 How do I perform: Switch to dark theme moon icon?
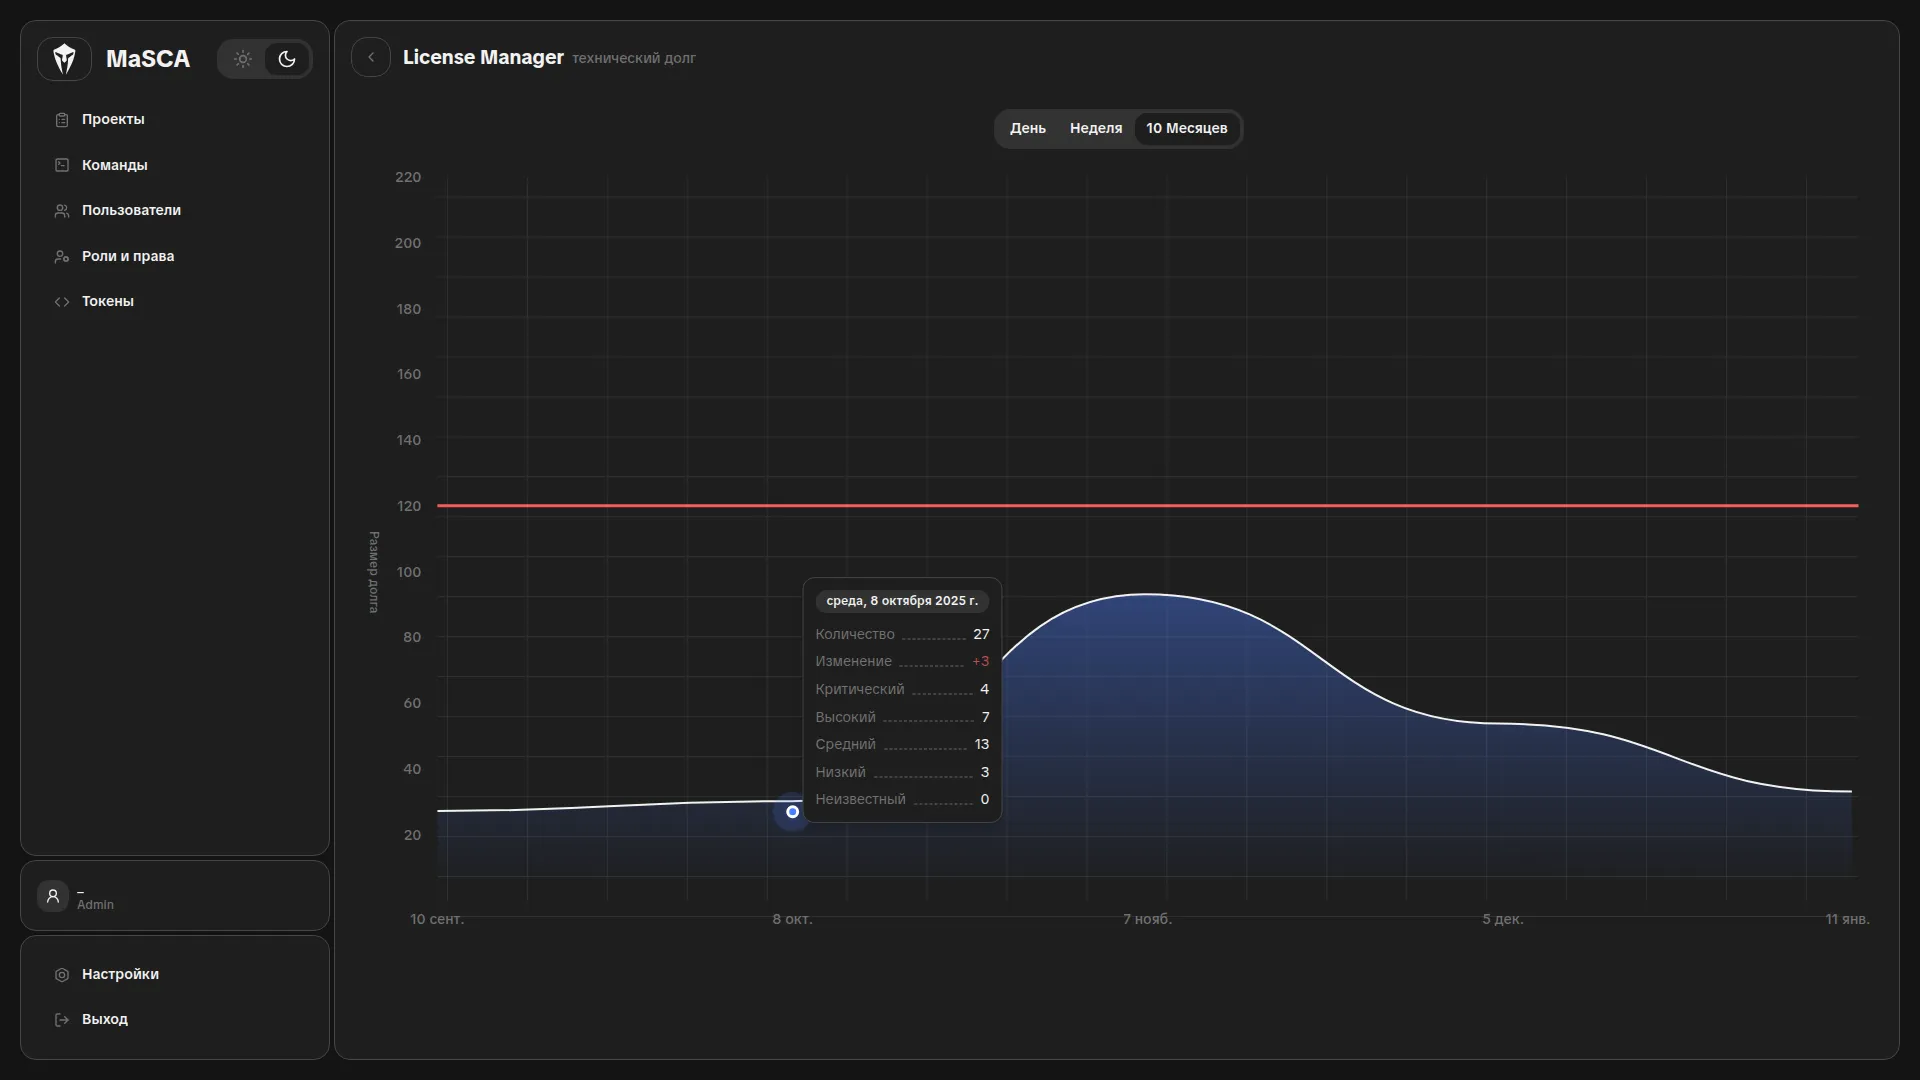287,59
